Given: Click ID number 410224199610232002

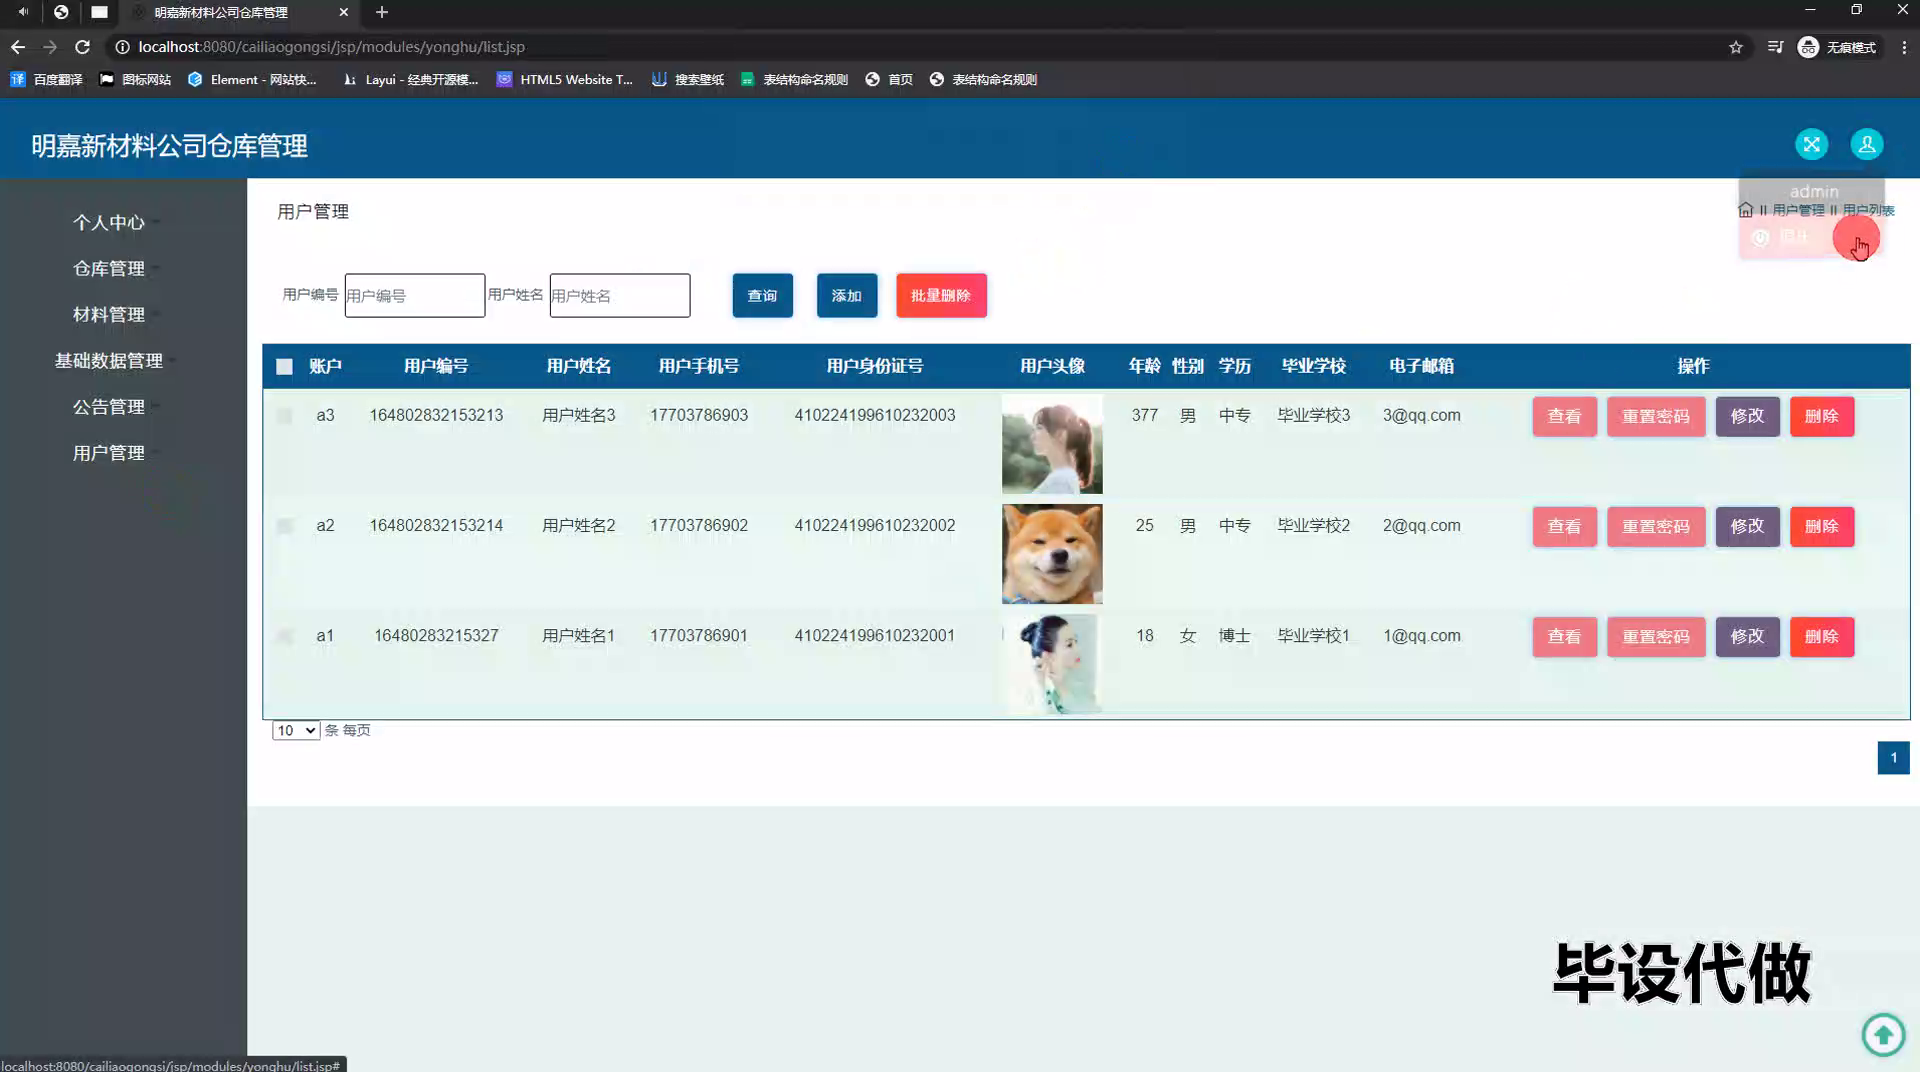Looking at the screenshot, I should (x=874, y=526).
